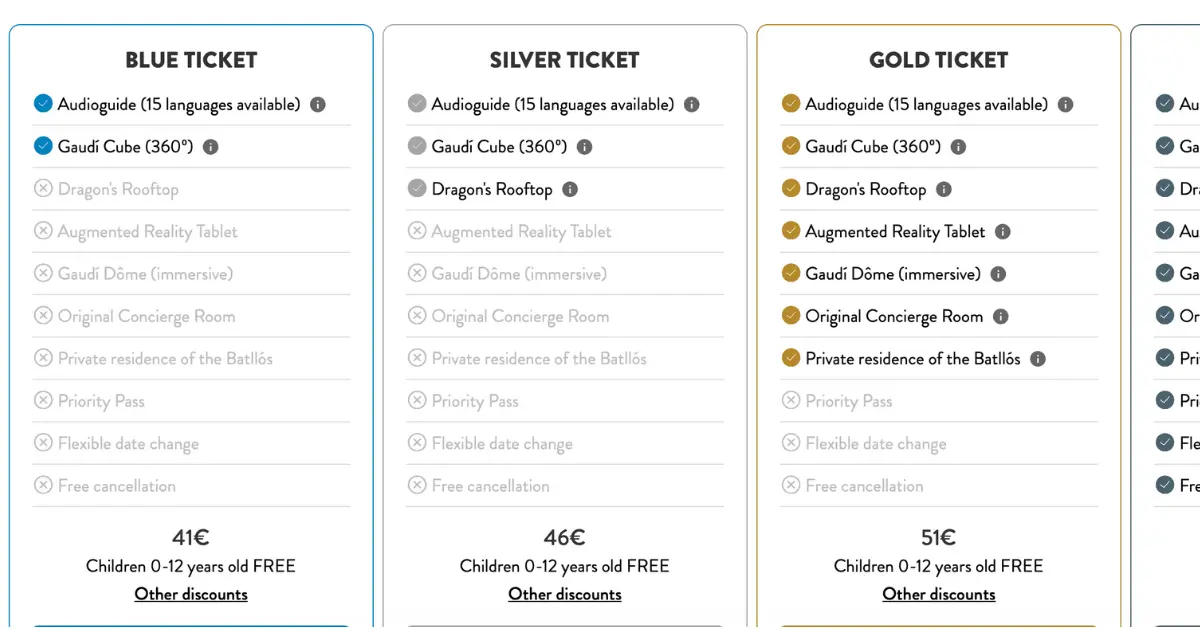Open Other discounts link under Silver ticket

[565, 594]
